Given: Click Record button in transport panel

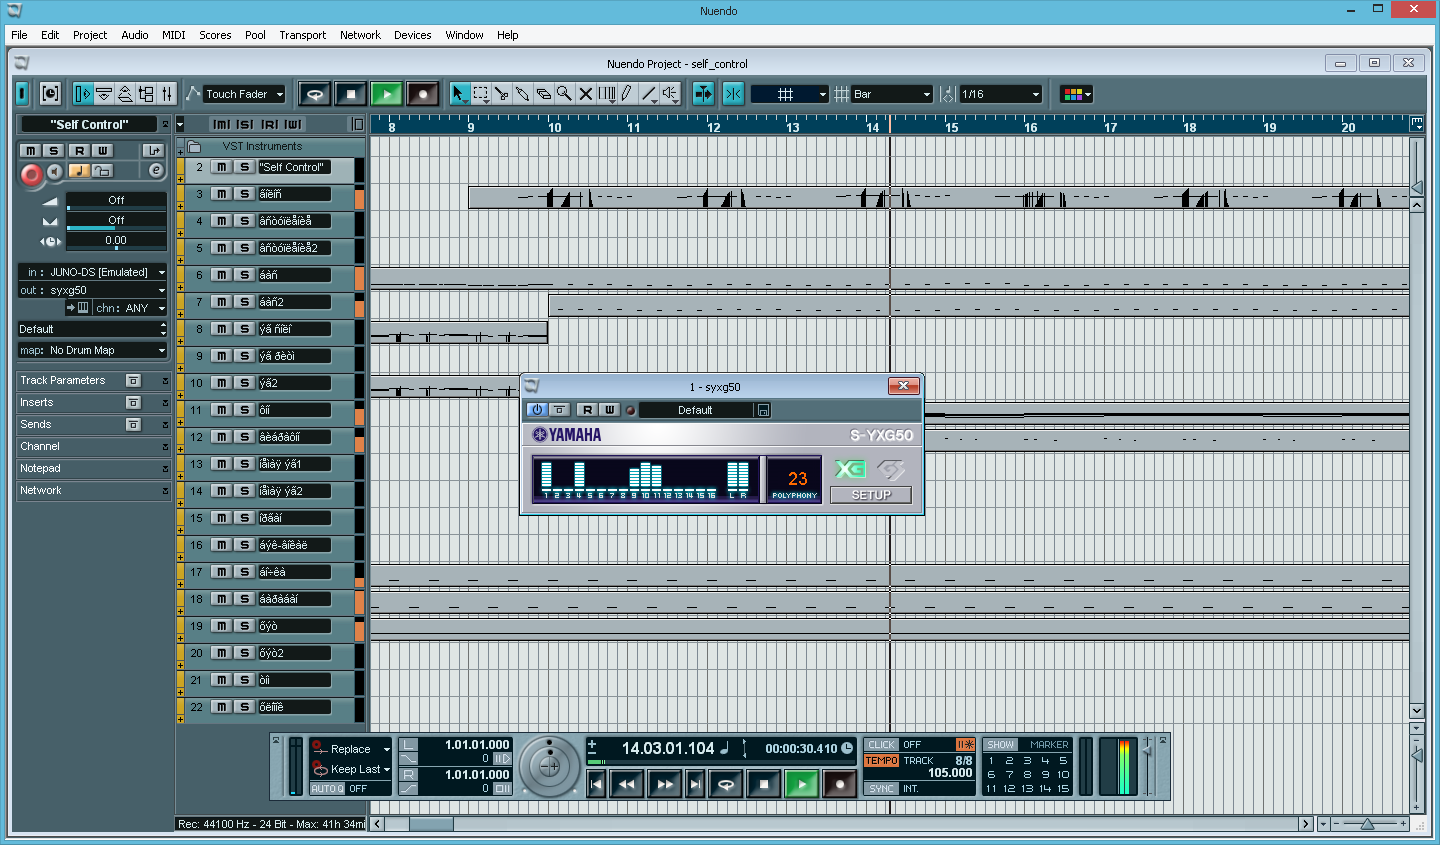Looking at the screenshot, I should click(839, 784).
